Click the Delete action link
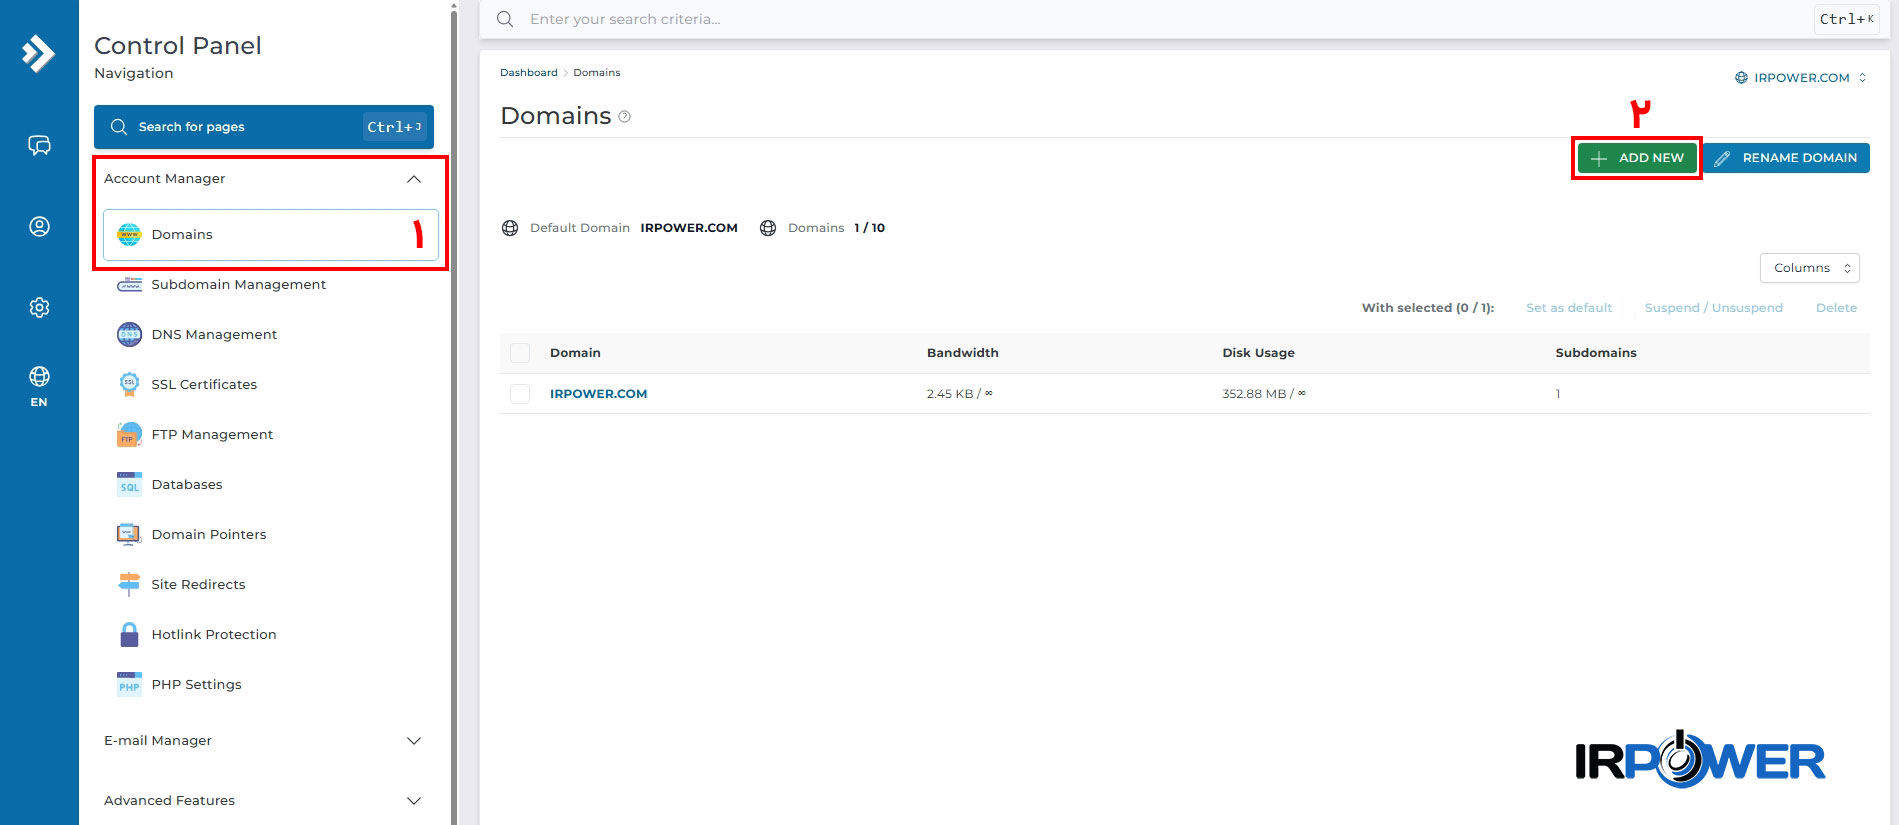 click(x=1836, y=308)
